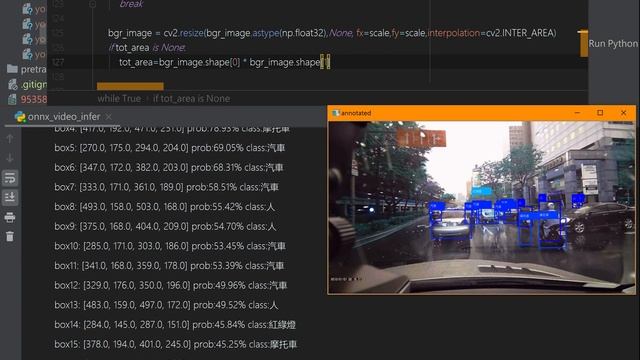
Task: Click the print icon in the run panel
Action: (x=10, y=217)
